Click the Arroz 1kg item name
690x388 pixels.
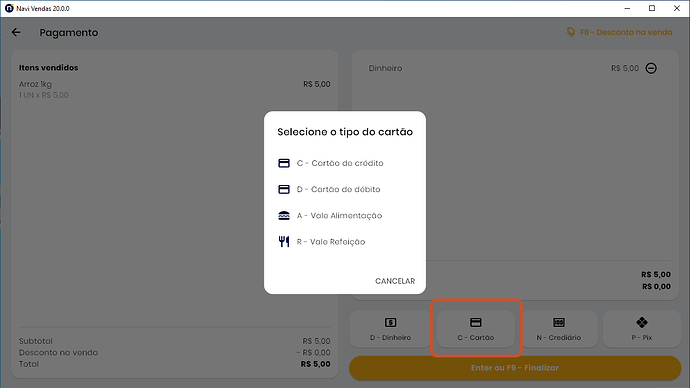(35, 84)
